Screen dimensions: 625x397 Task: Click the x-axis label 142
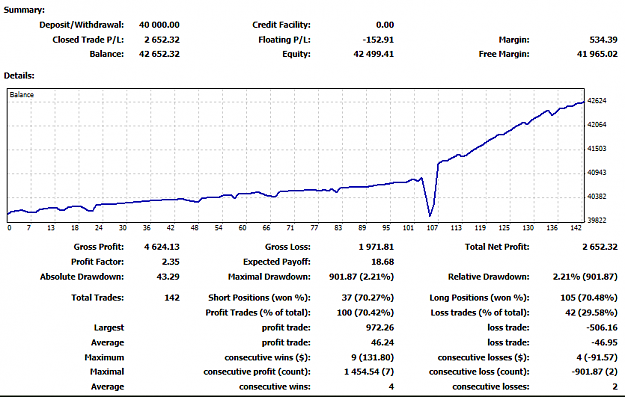pyautogui.click(x=576, y=228)
